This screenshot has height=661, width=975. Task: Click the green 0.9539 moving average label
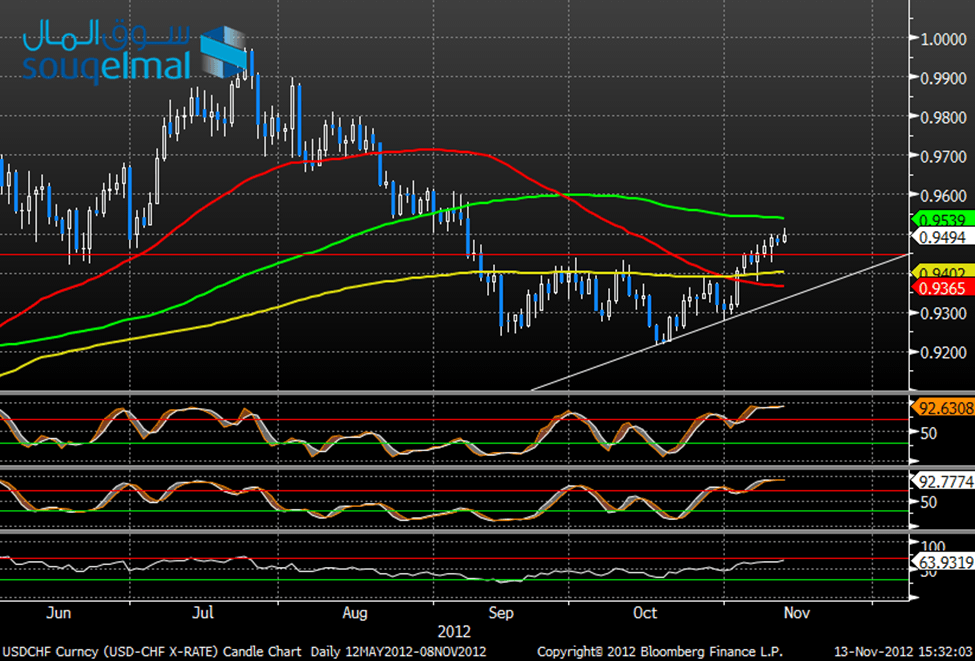(x=940, y=219)
